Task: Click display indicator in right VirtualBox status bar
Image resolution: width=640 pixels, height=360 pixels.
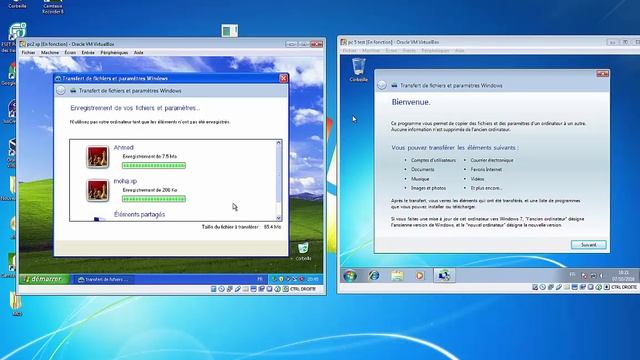Action: pyautogui.click(x=574, y=287)
